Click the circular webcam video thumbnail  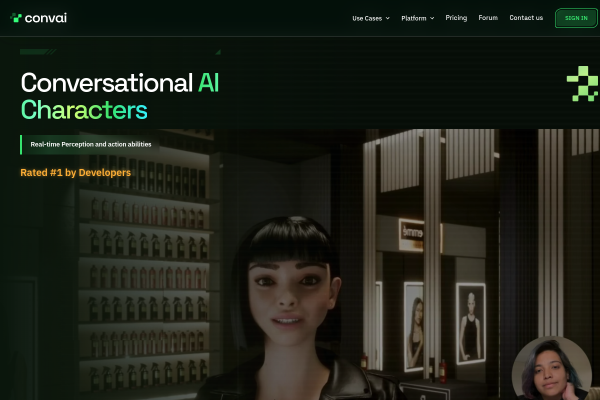551,368
